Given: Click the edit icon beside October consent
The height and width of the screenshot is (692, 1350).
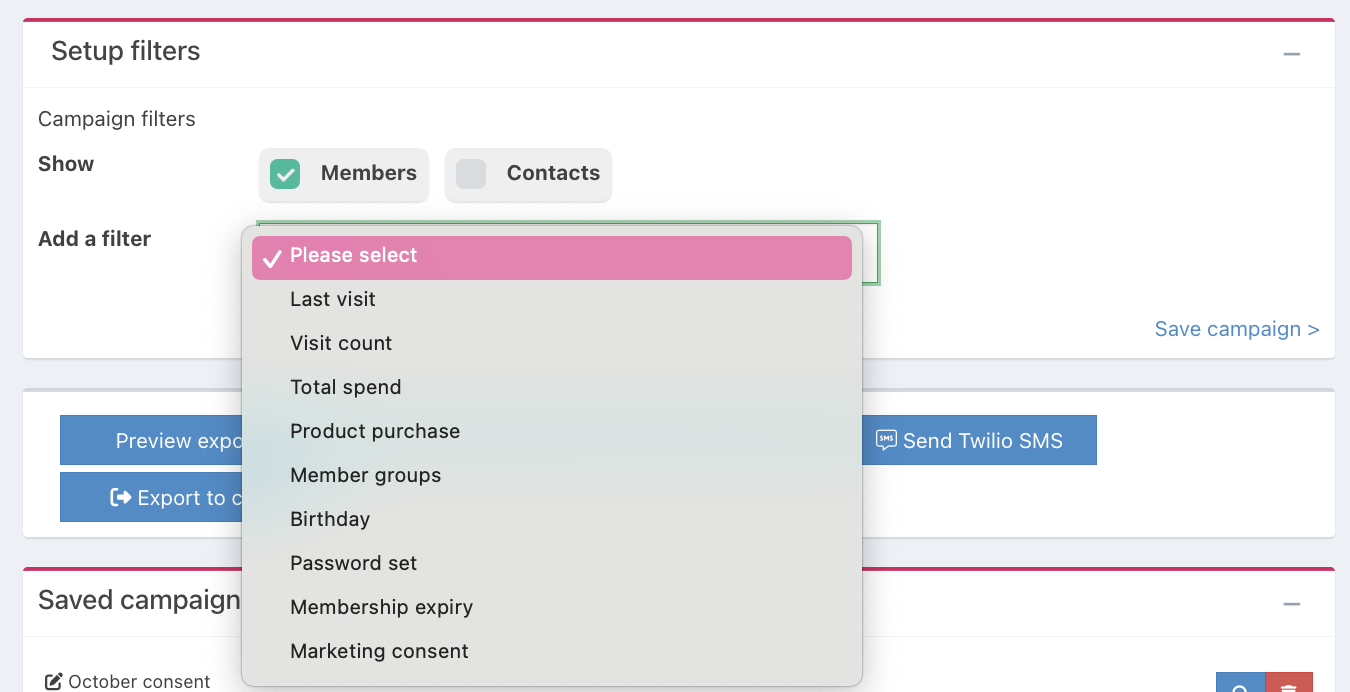Looking at the screenshot, I should click(54, 682).
